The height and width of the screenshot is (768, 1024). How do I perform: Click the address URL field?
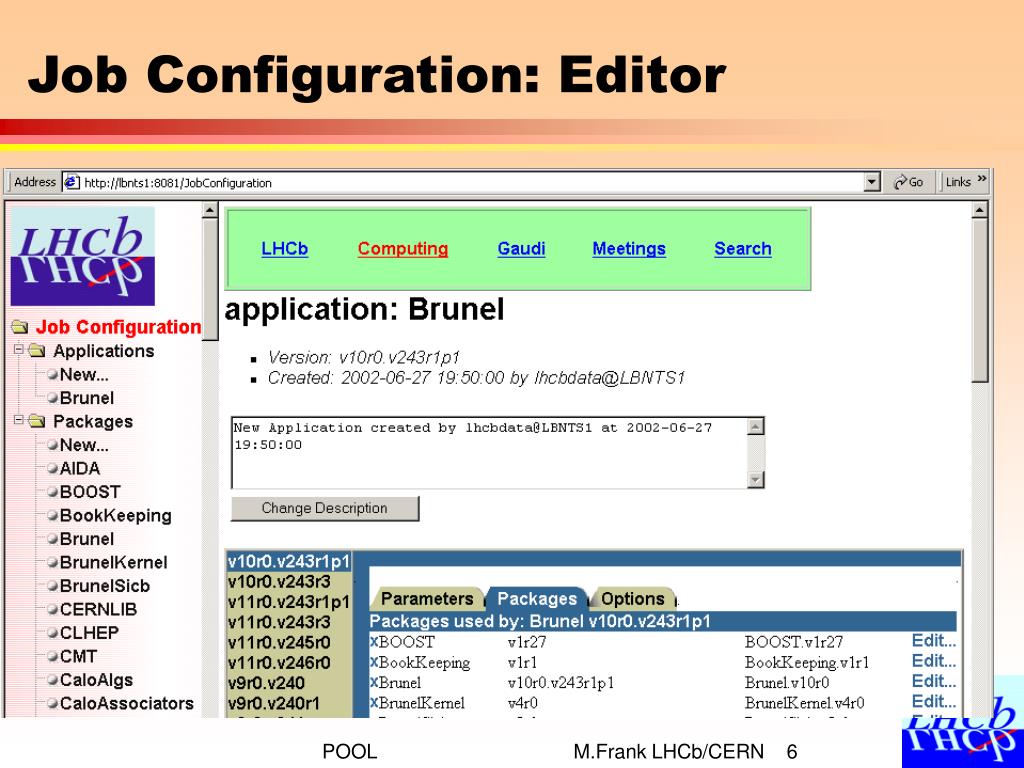472,183
